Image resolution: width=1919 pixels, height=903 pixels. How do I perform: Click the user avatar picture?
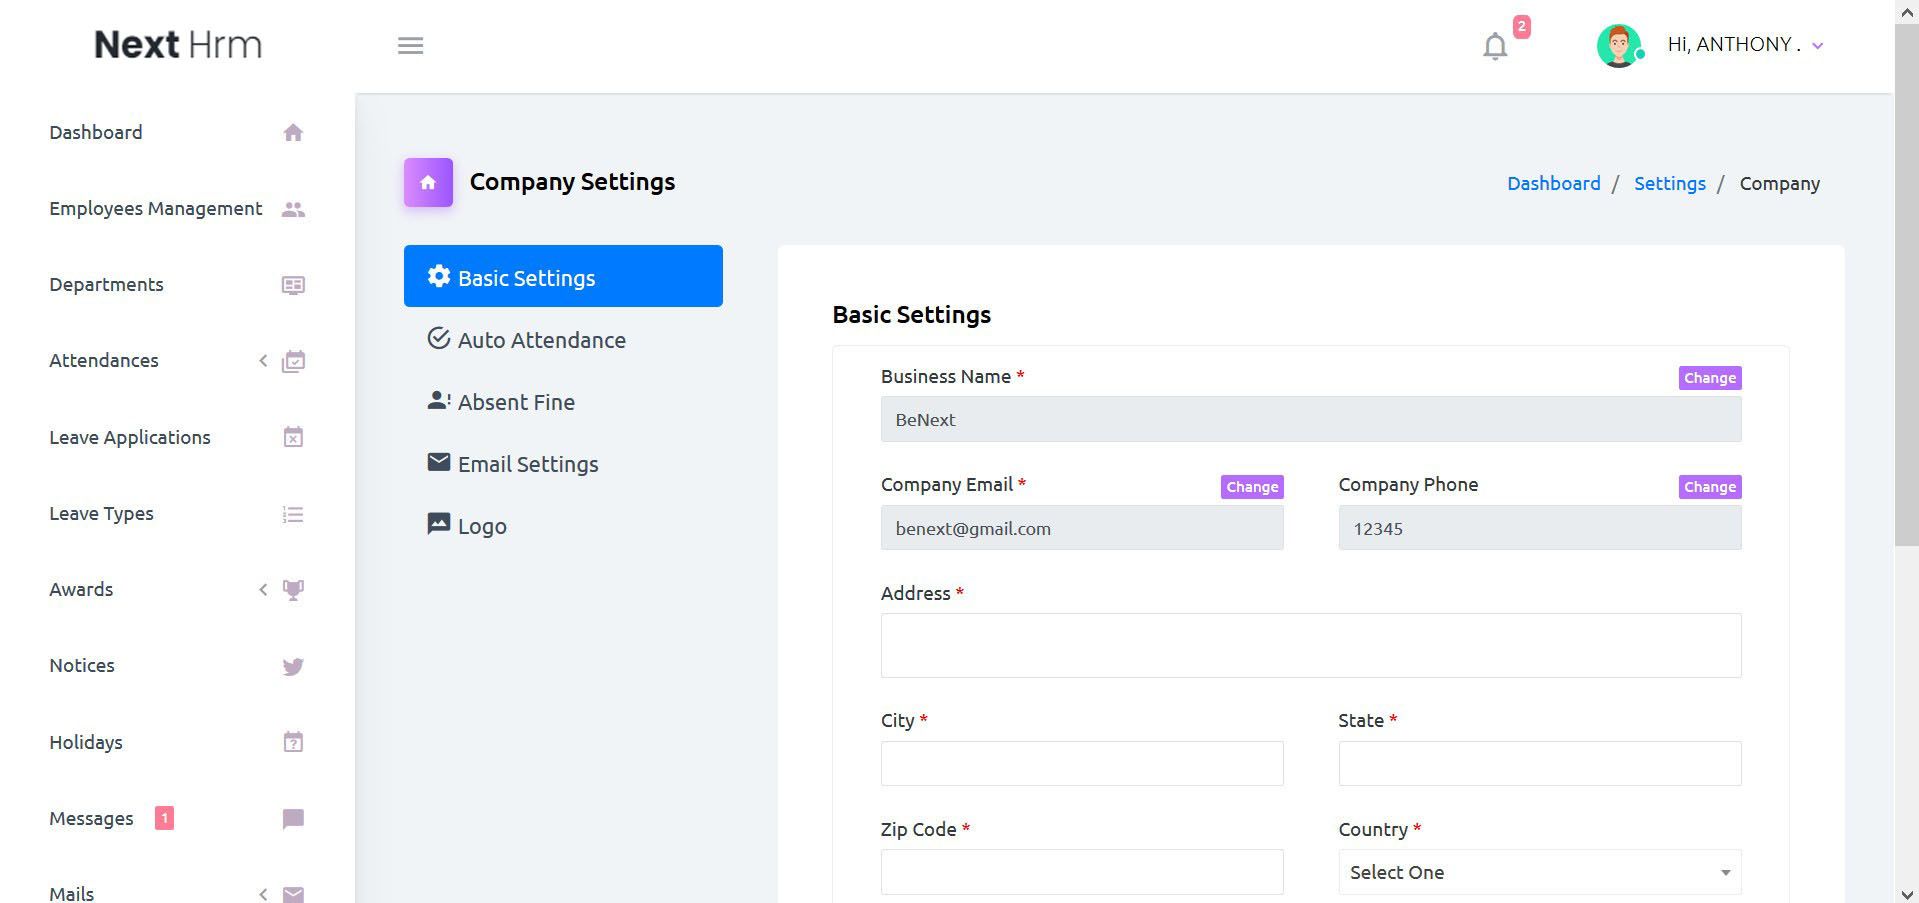tap(1619, 46)
